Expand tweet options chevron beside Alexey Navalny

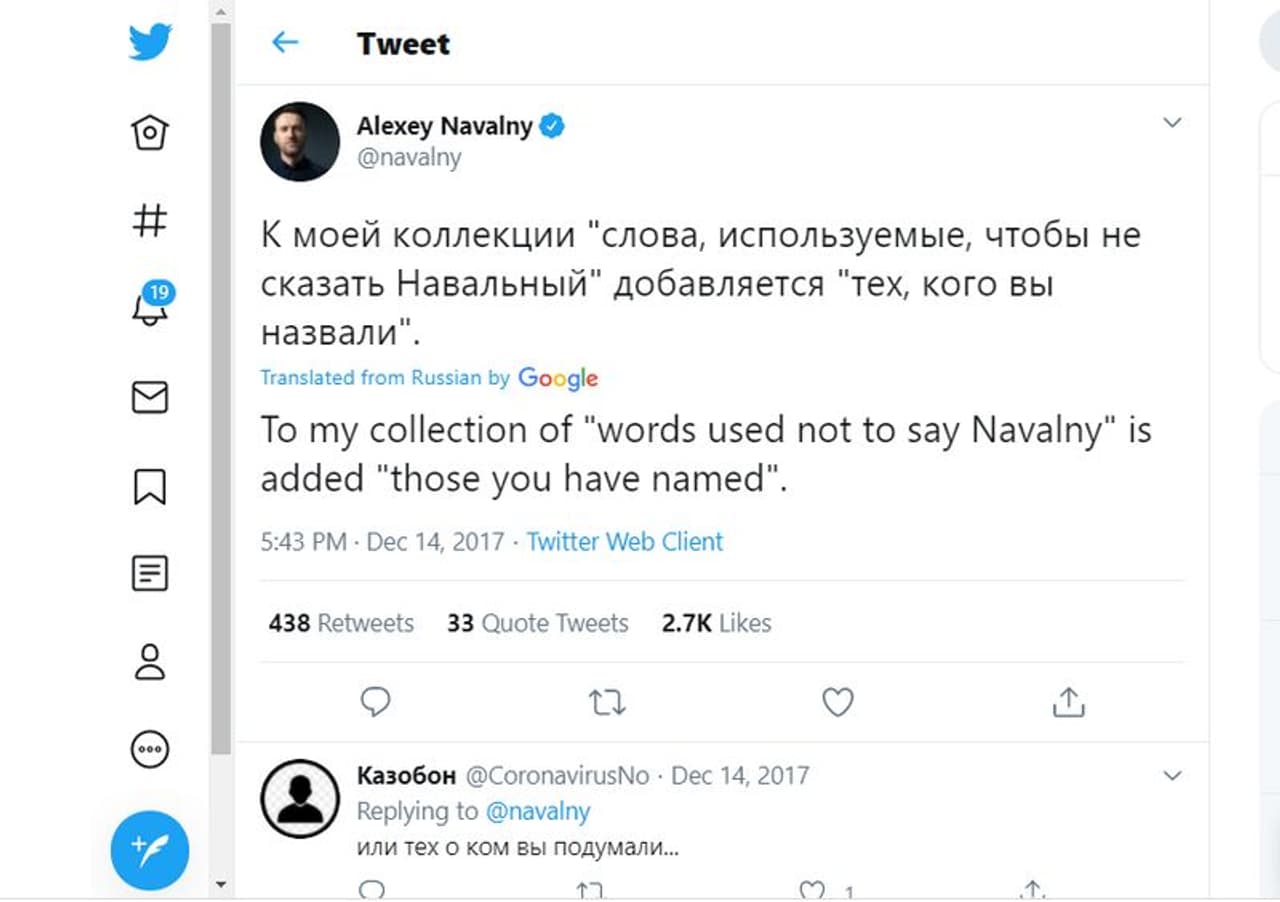(1172, 123)
